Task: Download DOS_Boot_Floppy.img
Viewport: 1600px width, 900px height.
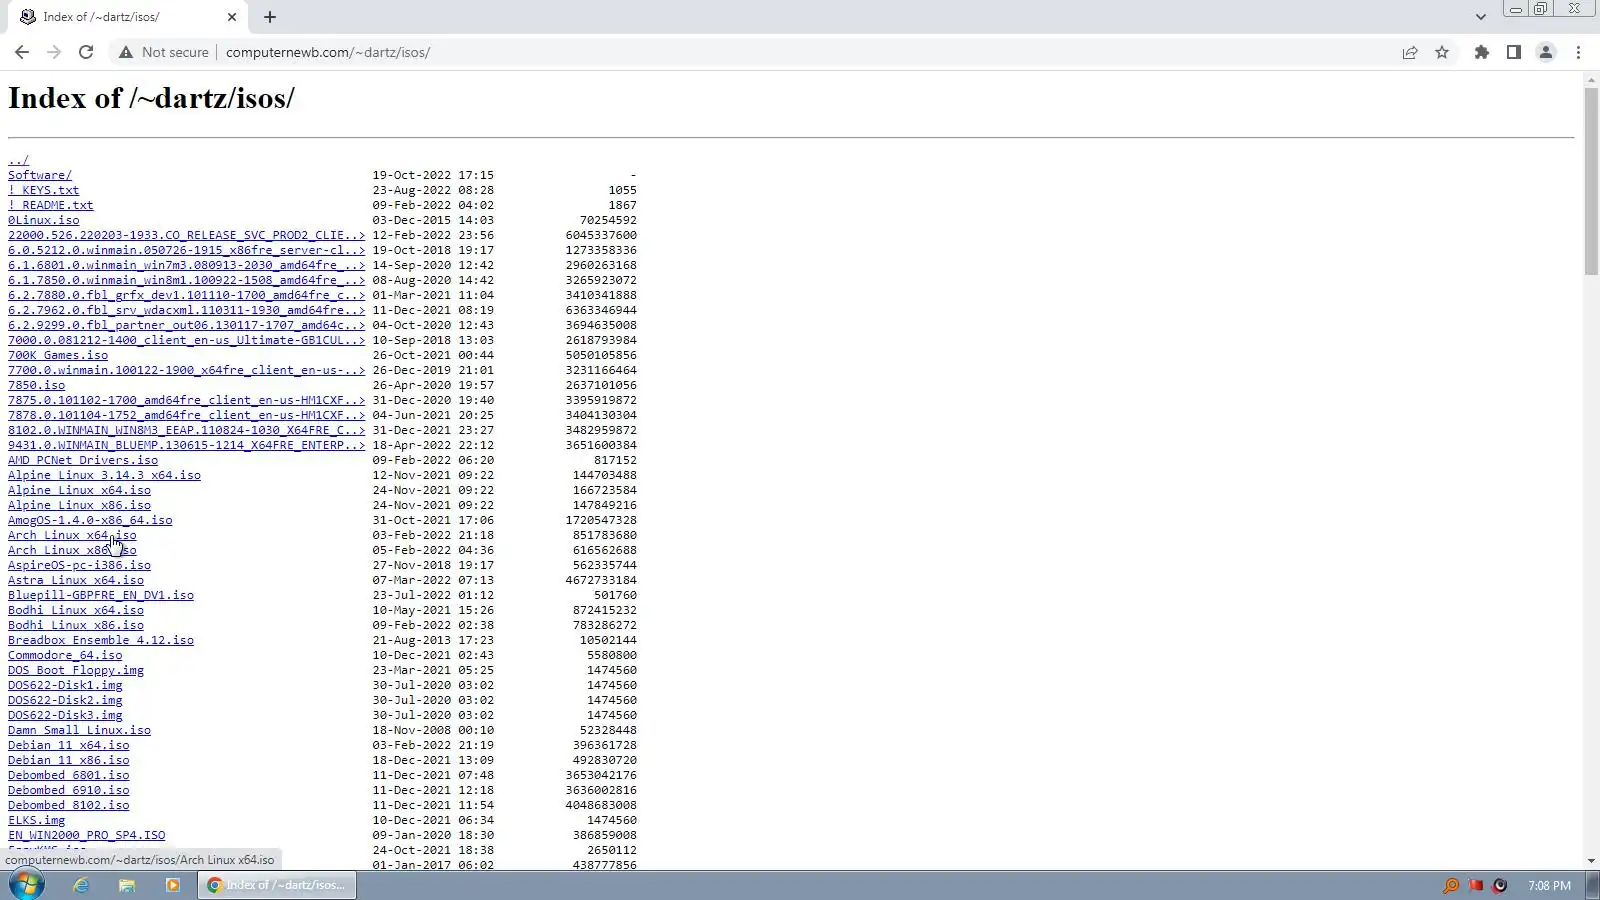Action: [x=76, y=670]
